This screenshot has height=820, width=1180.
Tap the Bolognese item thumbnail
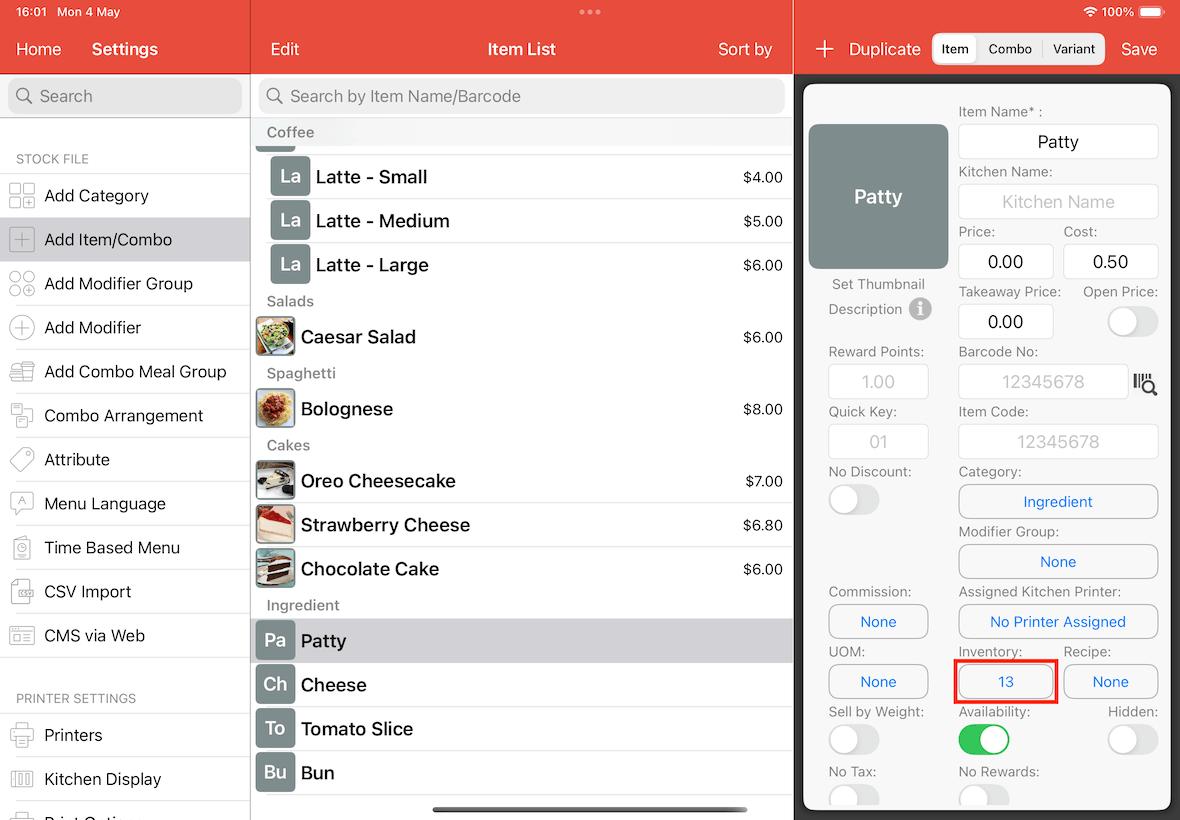point(275,408)
